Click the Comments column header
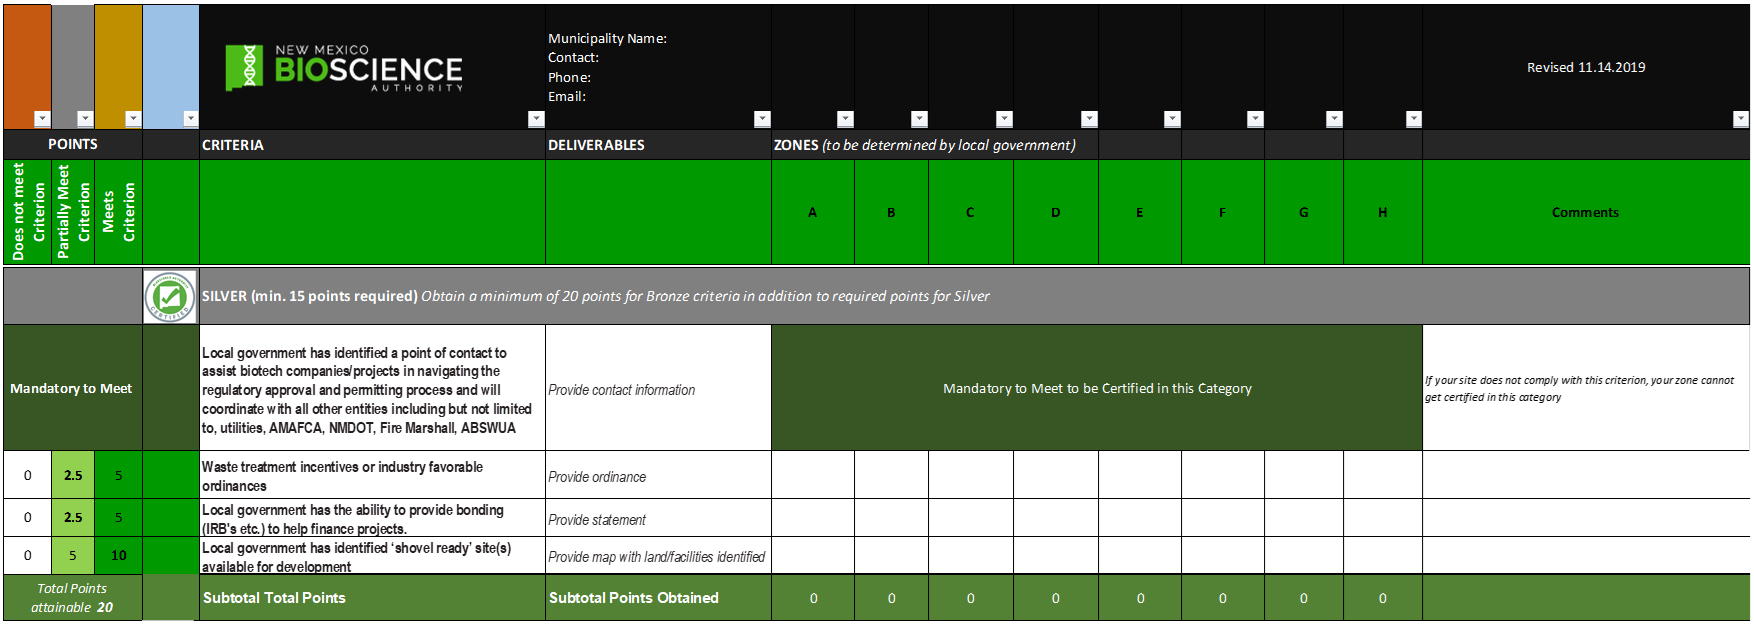 [x=1586, y=212]
